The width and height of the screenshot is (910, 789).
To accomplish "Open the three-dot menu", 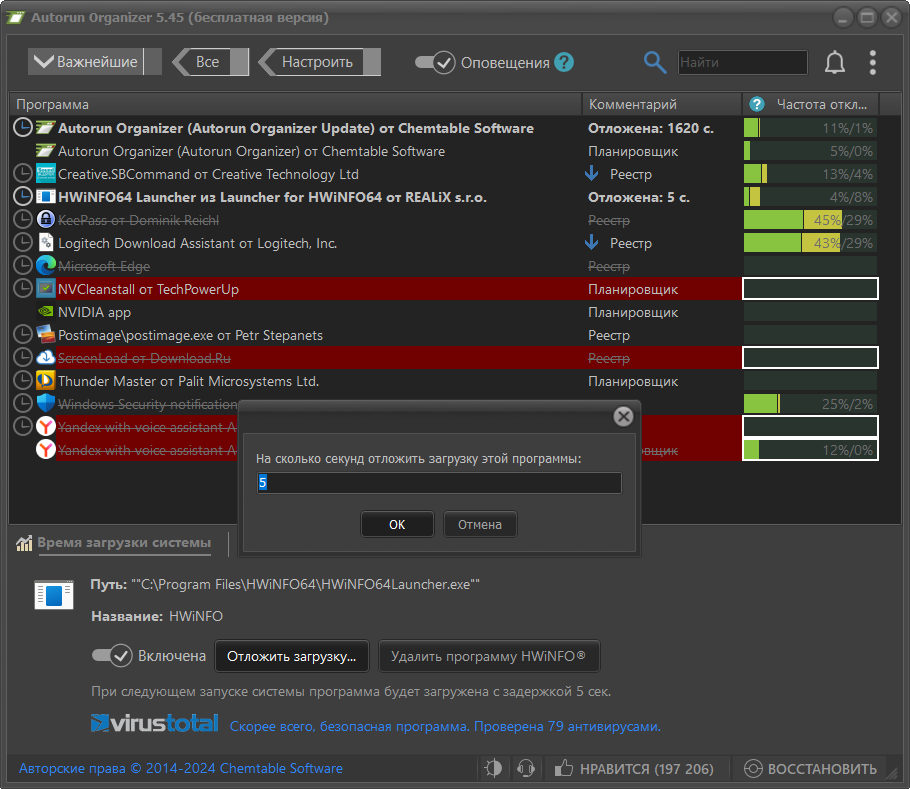I will (872, 62).
